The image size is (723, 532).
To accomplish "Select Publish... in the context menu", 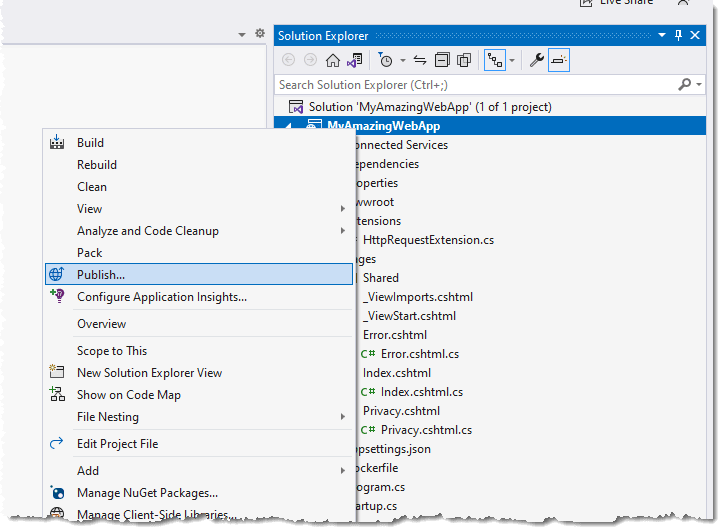I will [x=199, y=274].
